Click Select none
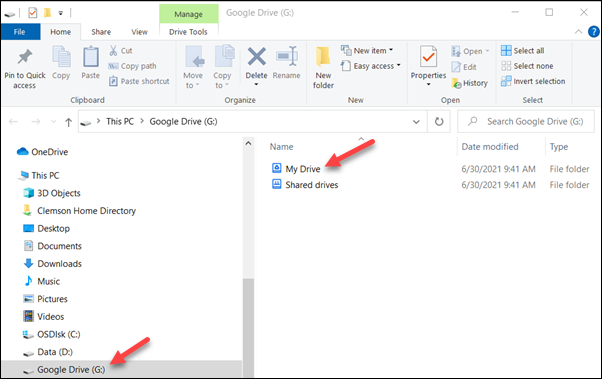This screenshot has height=379, width=602. pos(527,66)
